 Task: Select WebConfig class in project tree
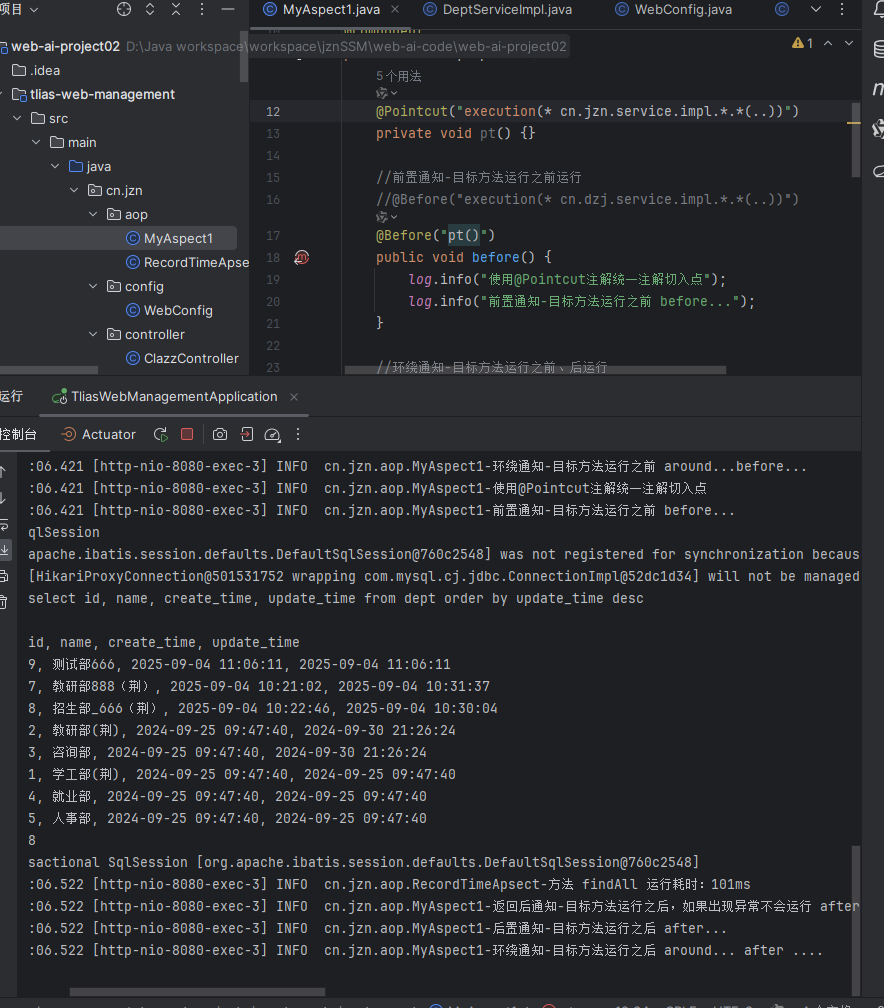[x=170, y=310]
